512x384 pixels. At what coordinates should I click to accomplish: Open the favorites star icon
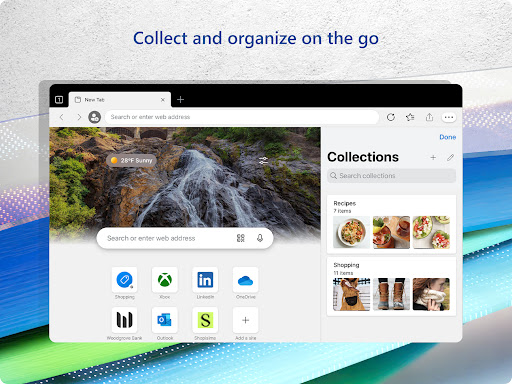(410, 117)
